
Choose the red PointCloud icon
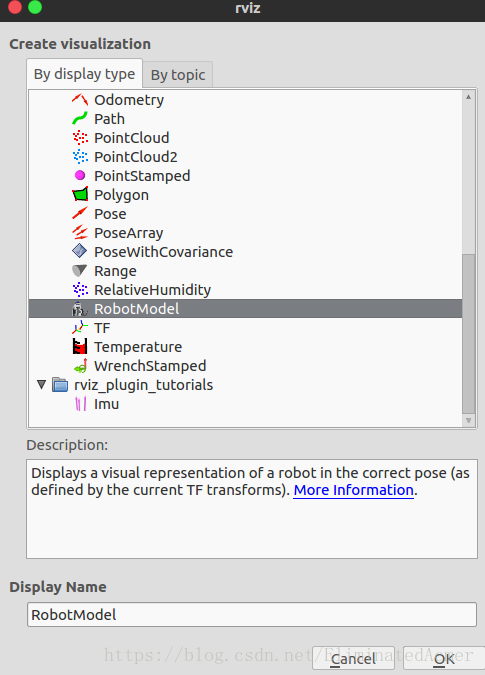point(80,138)
